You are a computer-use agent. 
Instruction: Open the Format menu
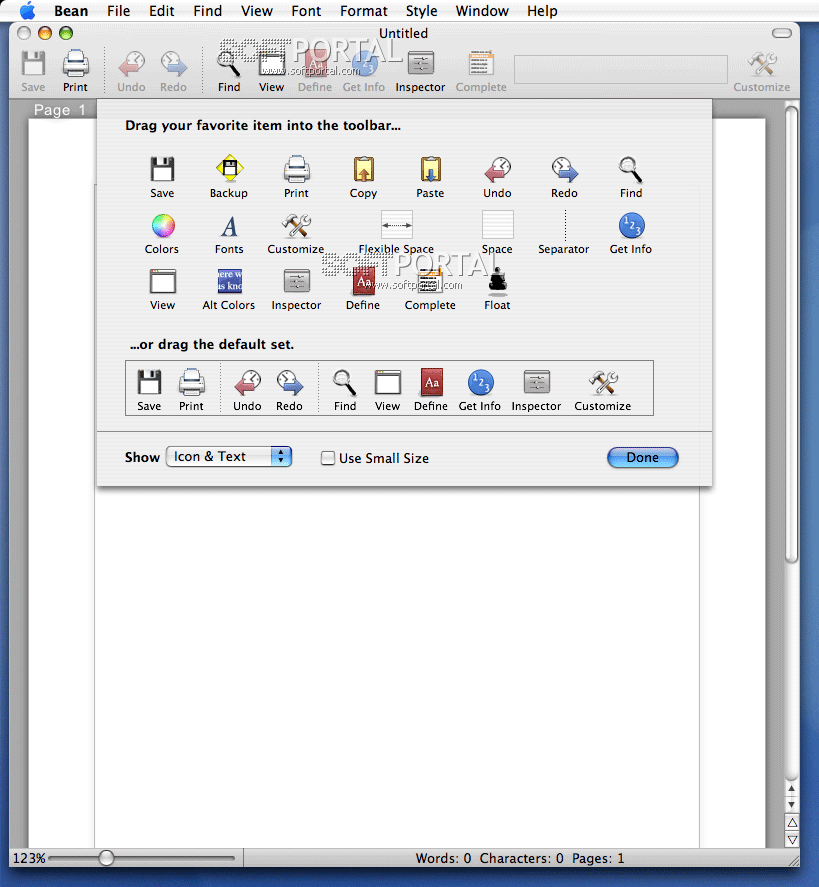364,11
